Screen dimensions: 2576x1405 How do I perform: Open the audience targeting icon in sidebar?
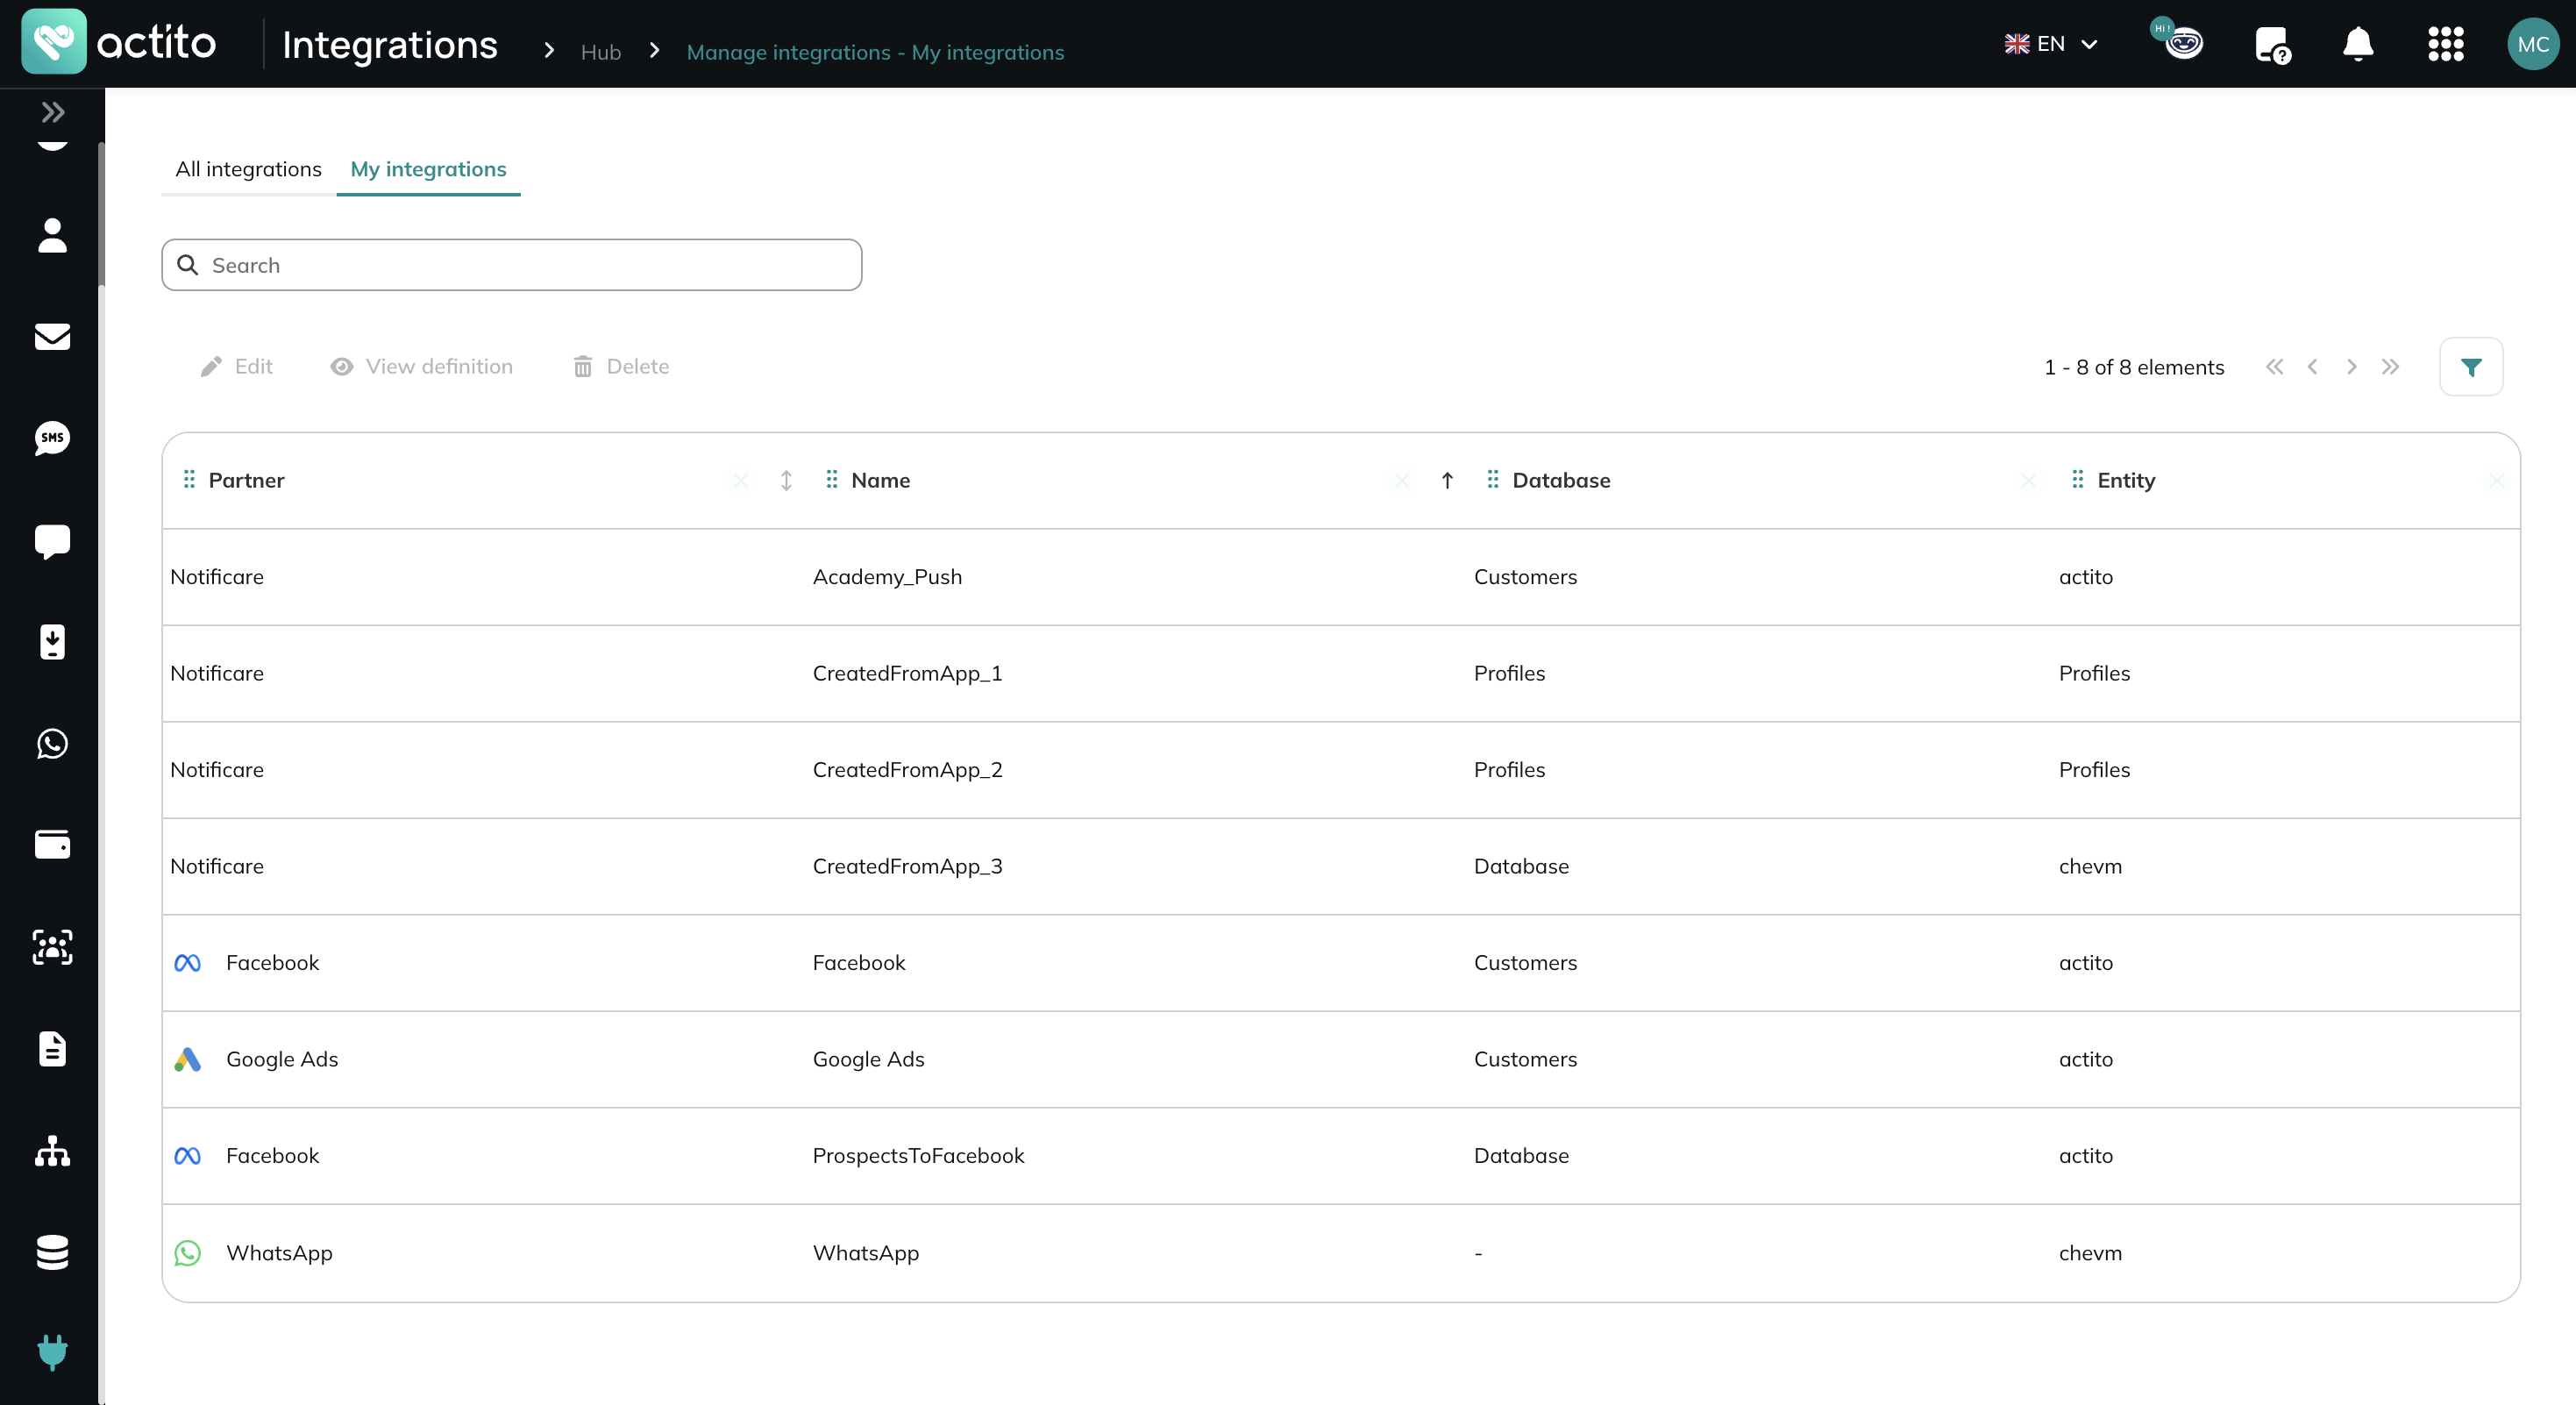click(52, 947)
